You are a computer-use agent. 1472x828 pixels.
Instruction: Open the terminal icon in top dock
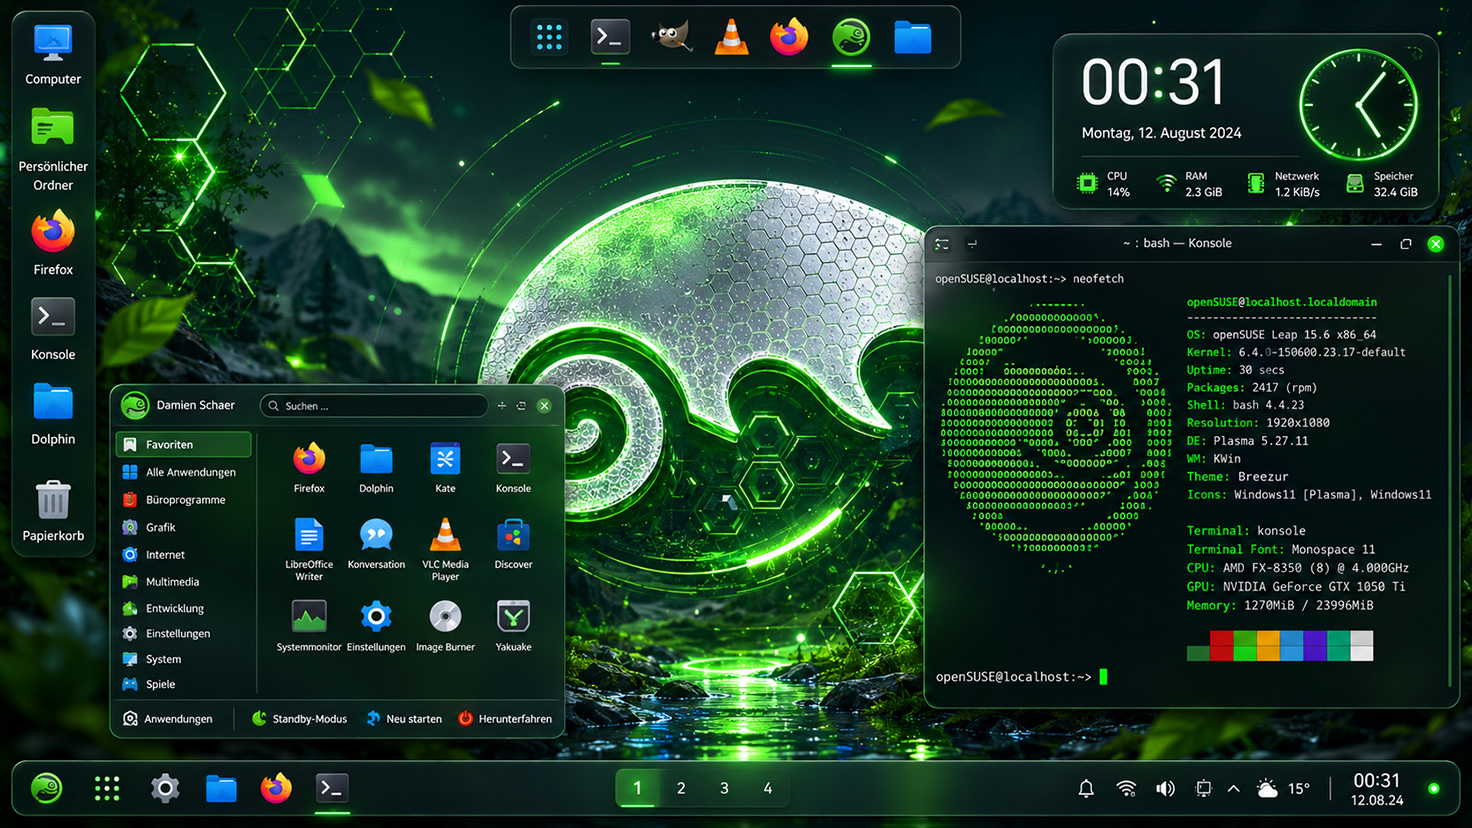tap(610, 38)
